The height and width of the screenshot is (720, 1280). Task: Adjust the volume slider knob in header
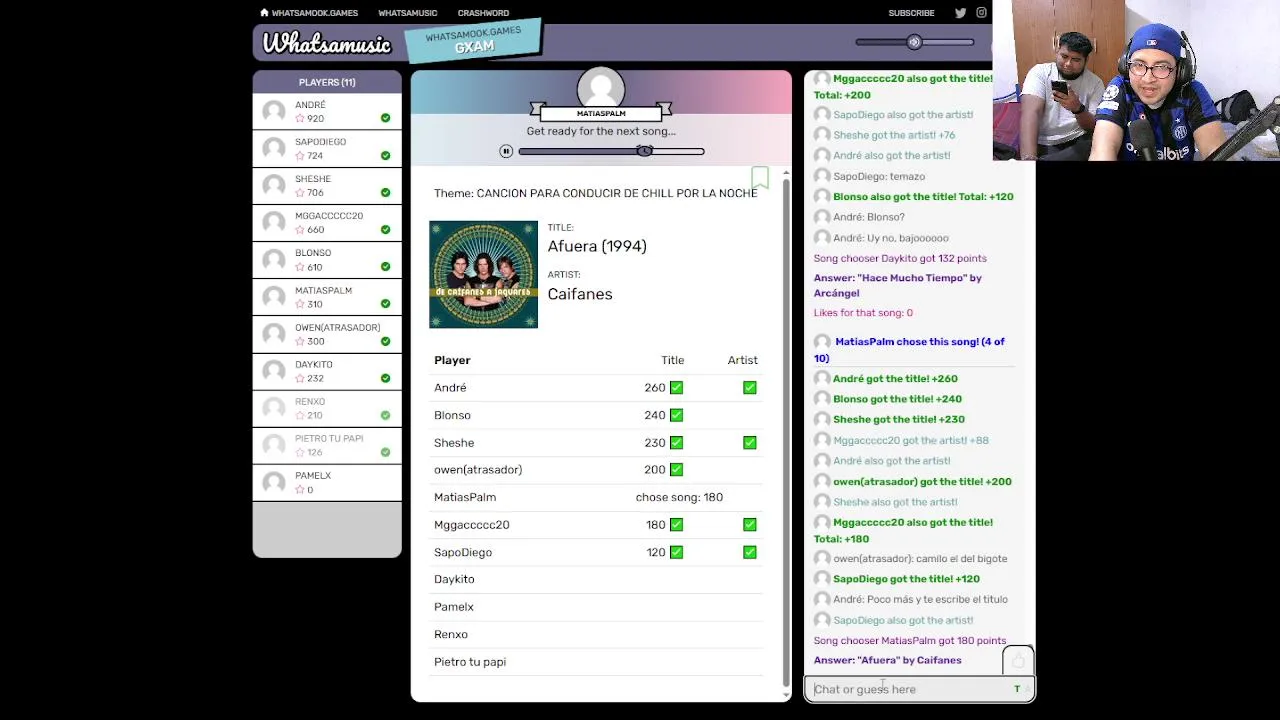[914, 42]
